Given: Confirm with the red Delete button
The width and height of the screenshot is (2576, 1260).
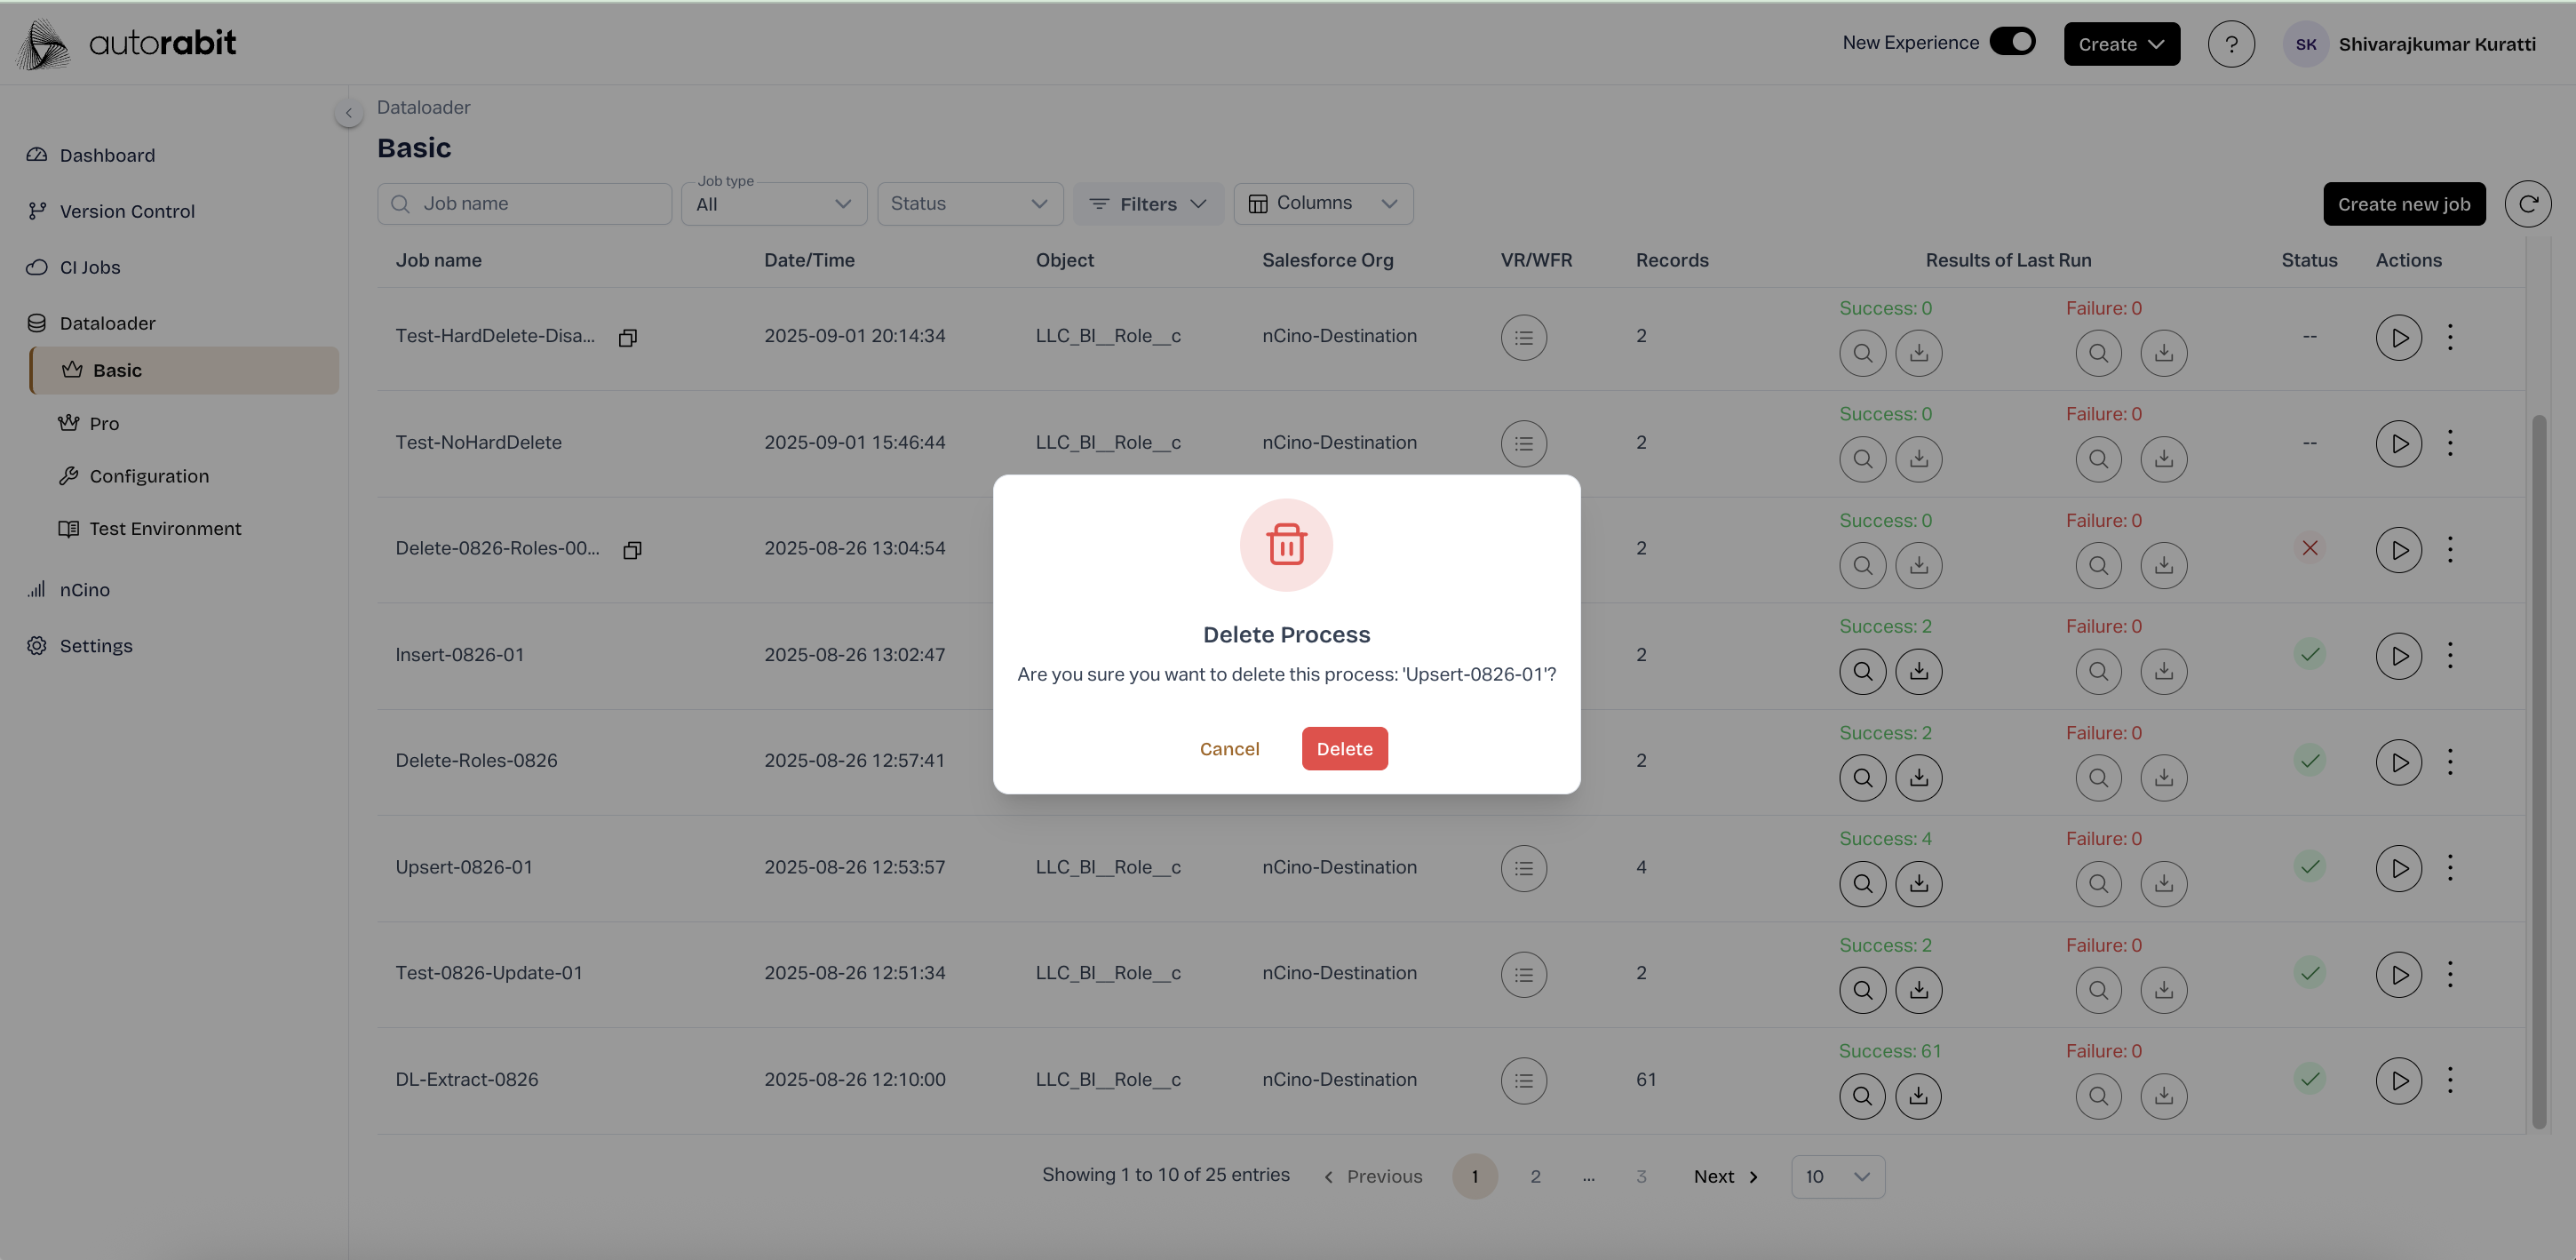Looking at the screenshot, I should (1344, 749).
